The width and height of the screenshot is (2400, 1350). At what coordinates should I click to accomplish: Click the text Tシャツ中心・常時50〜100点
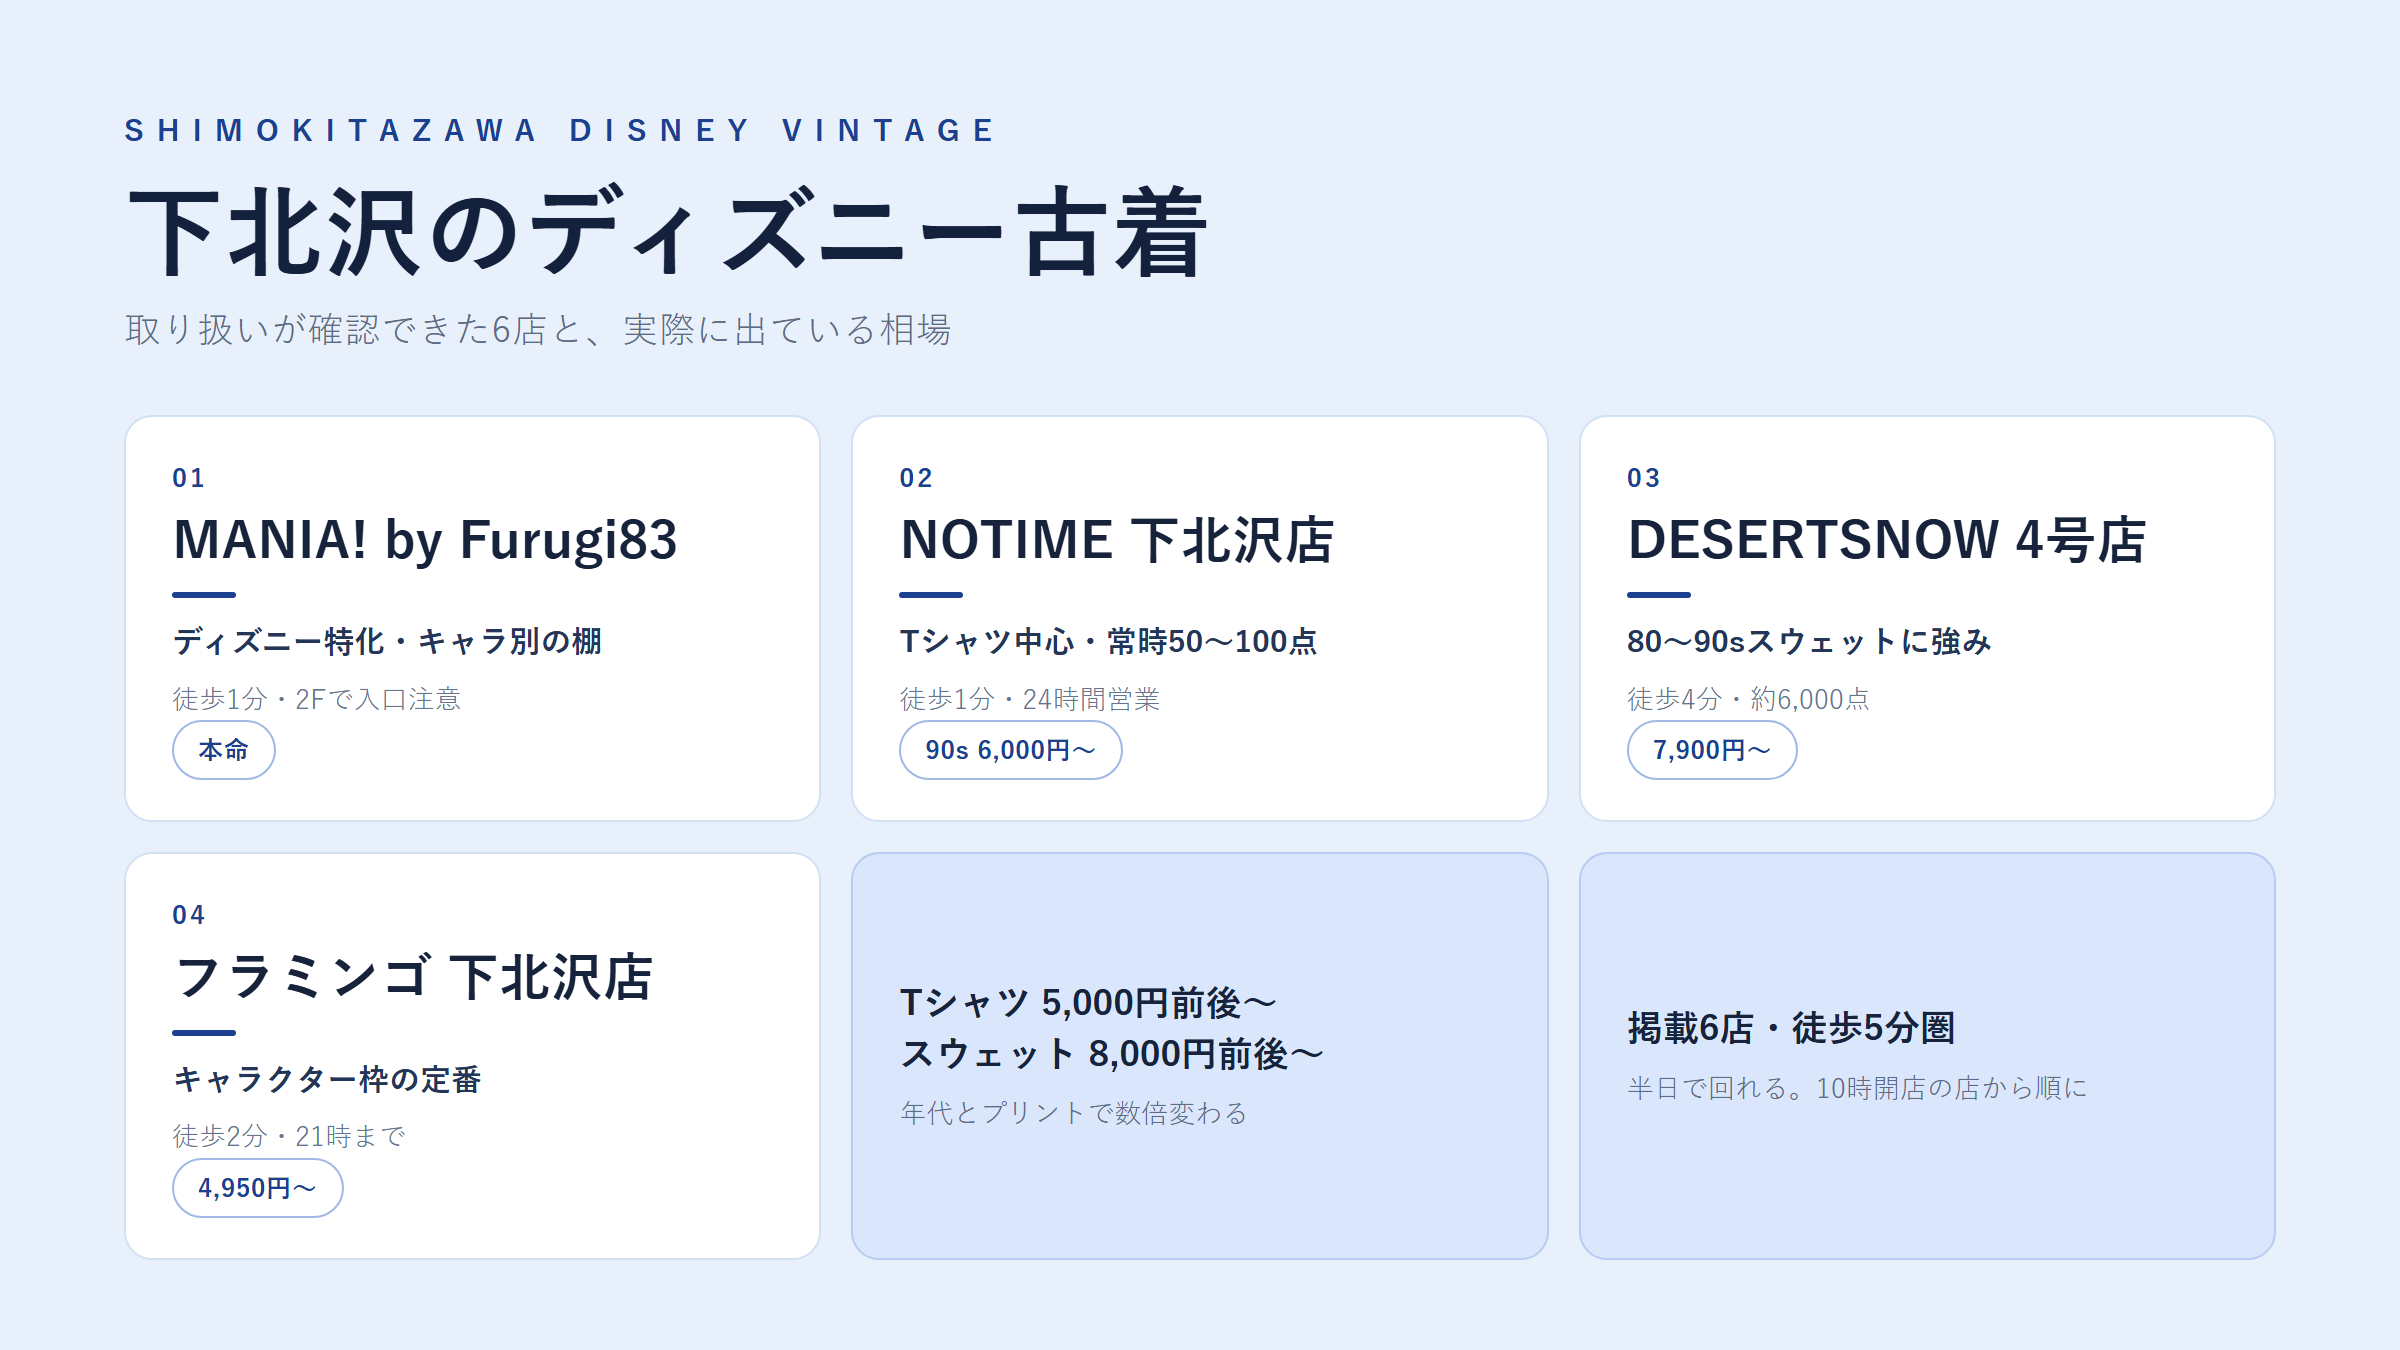[1108, 641]
